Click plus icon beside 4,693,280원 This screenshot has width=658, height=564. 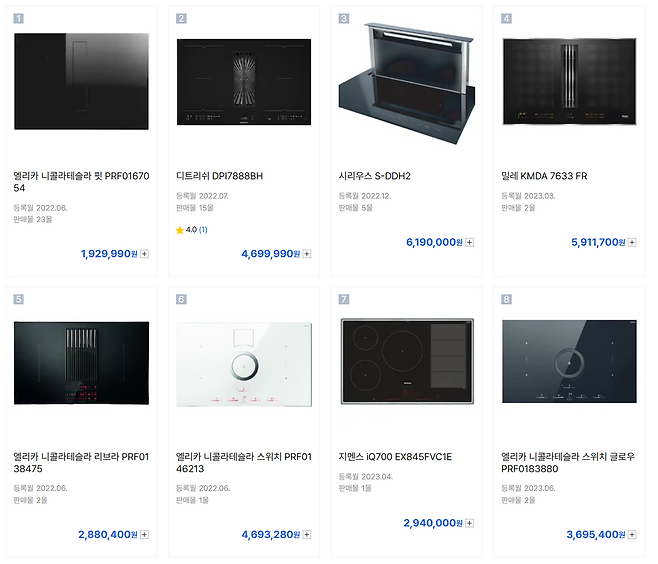[307, 535]
